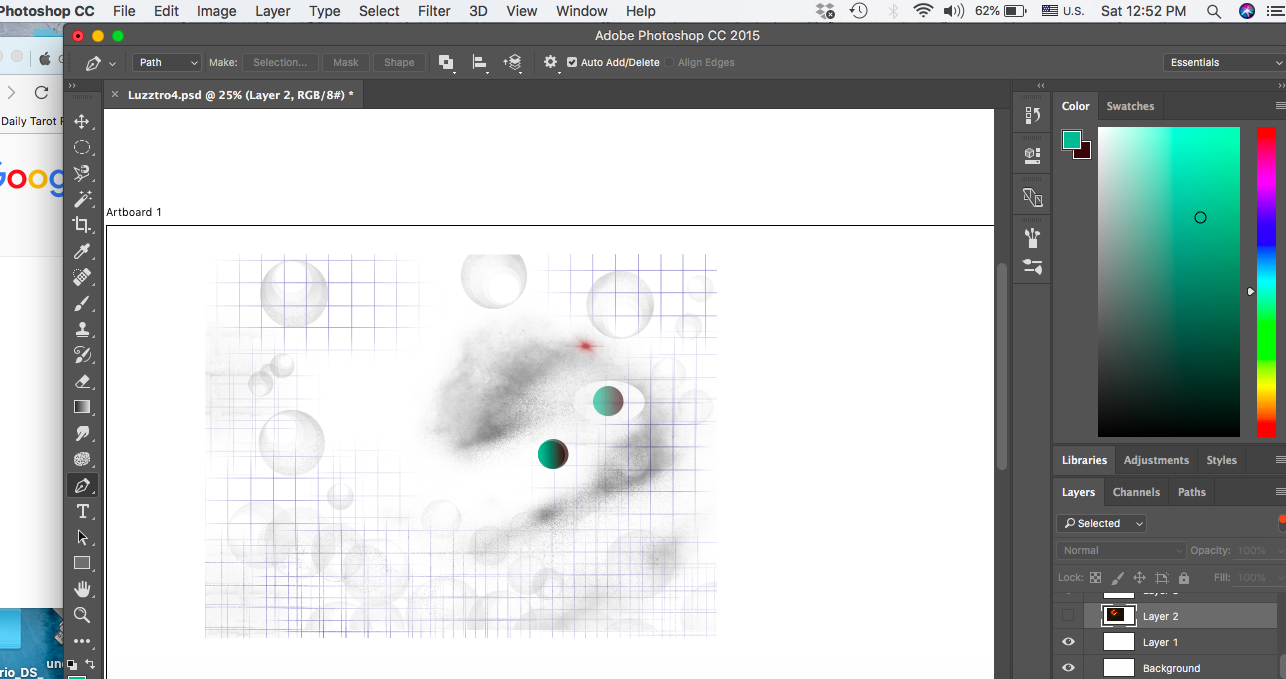Click the Selection... button

280,62
